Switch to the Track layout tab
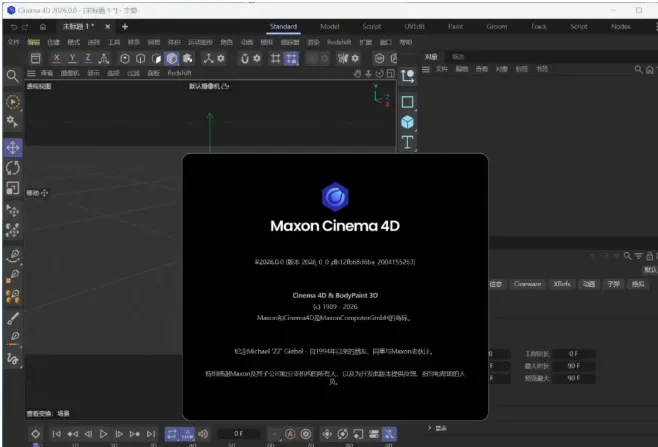 pos(539,26)
